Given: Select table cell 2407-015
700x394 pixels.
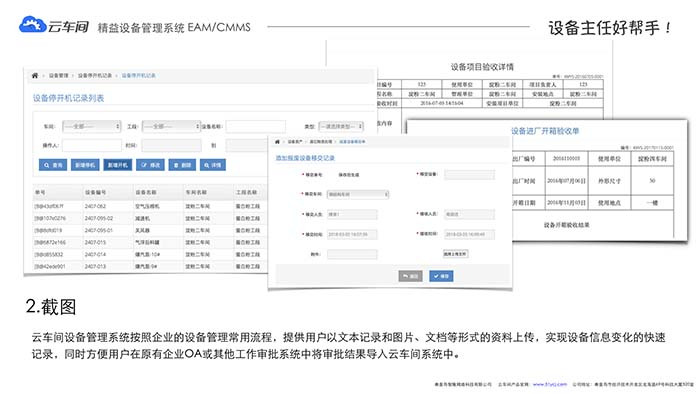Looking at the screenshot, I should coord(95,242).
